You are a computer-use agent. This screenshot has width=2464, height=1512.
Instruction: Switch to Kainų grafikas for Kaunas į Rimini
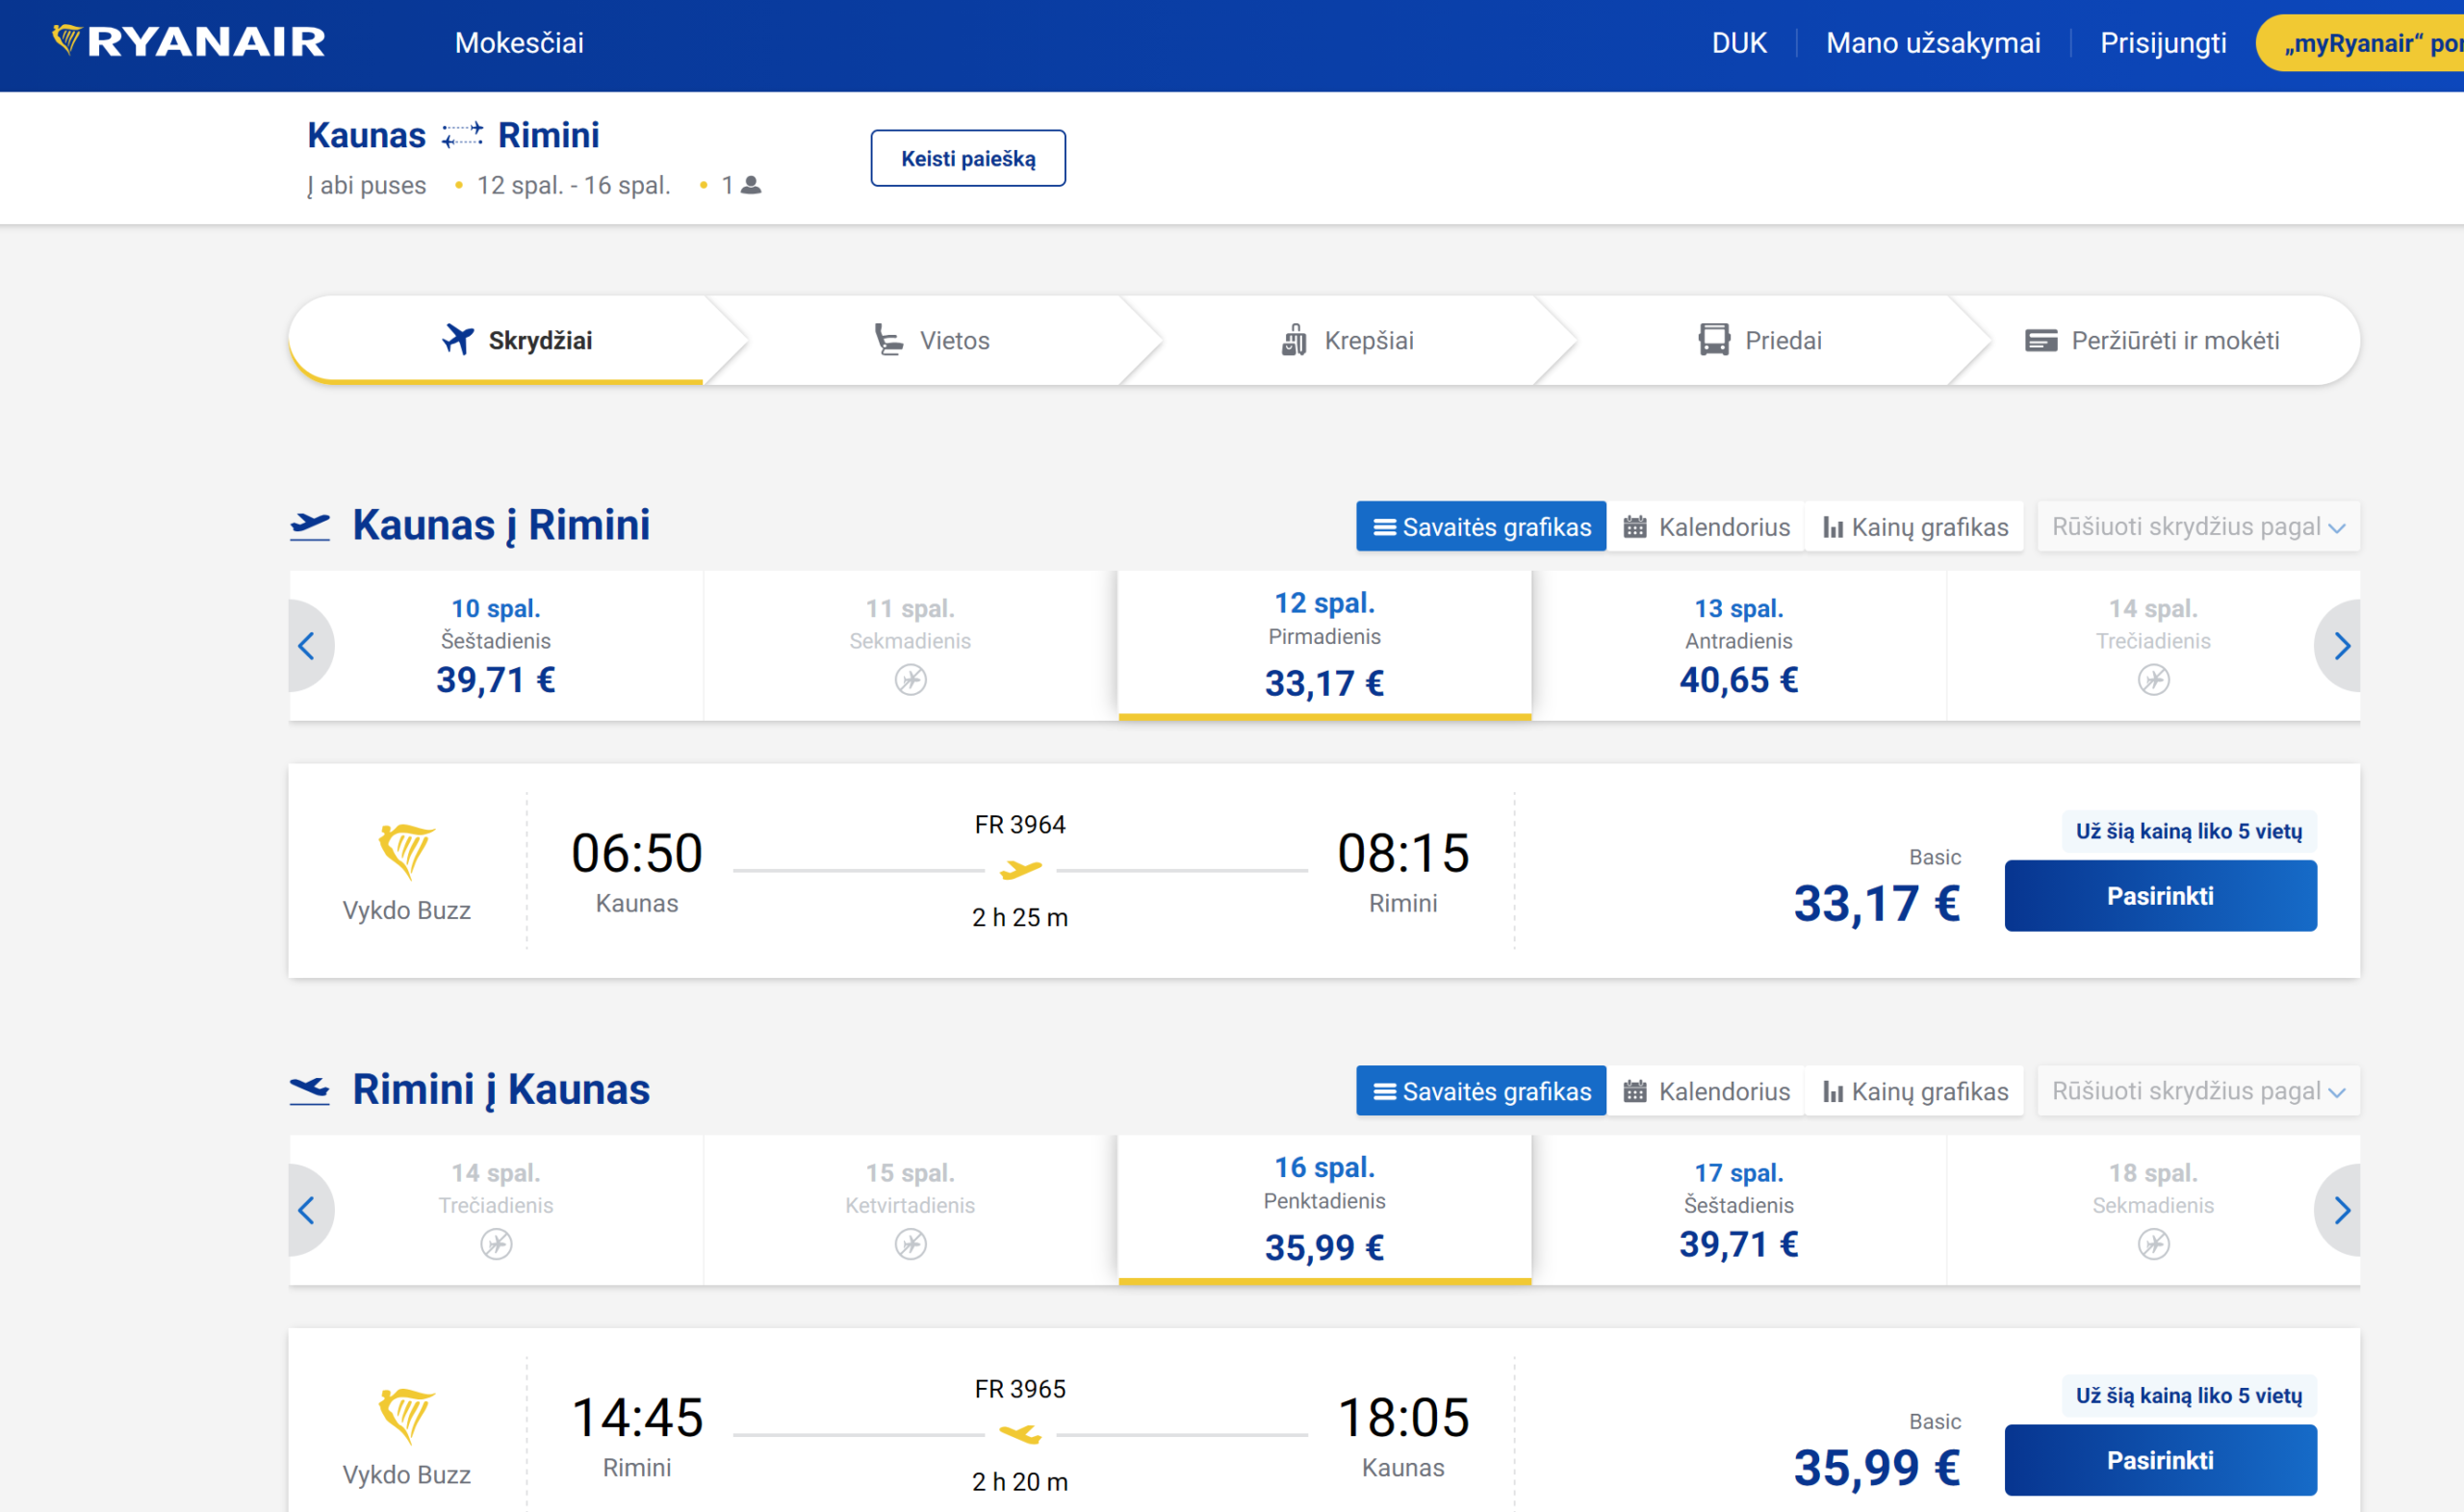[x=1915, y=527]
